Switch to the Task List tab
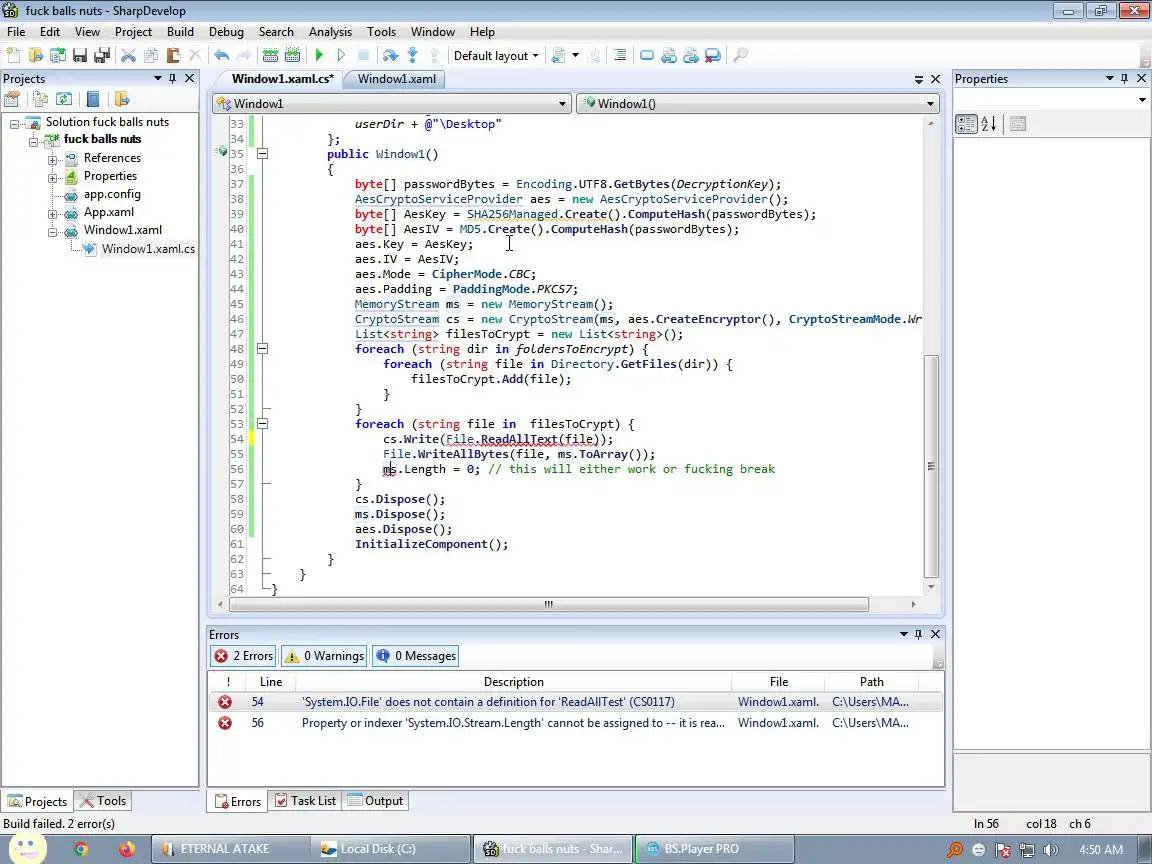 (305, 801)
